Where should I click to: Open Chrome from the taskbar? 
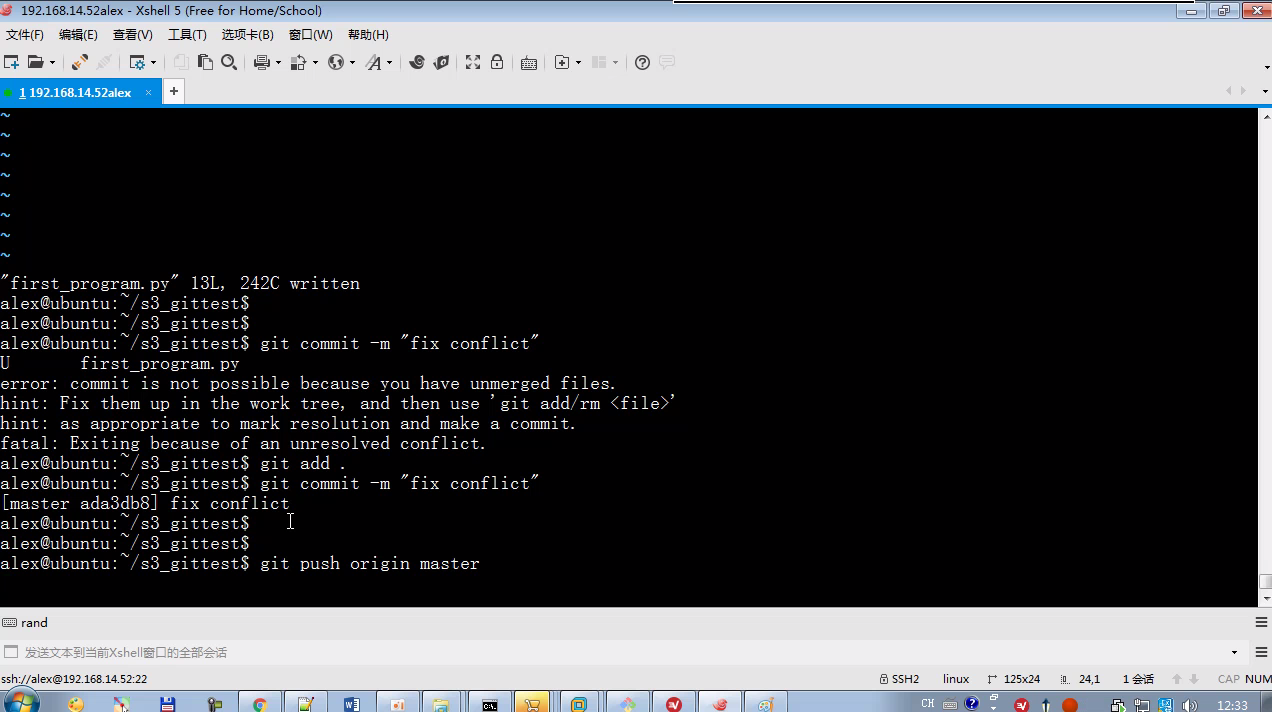[260, 703]
